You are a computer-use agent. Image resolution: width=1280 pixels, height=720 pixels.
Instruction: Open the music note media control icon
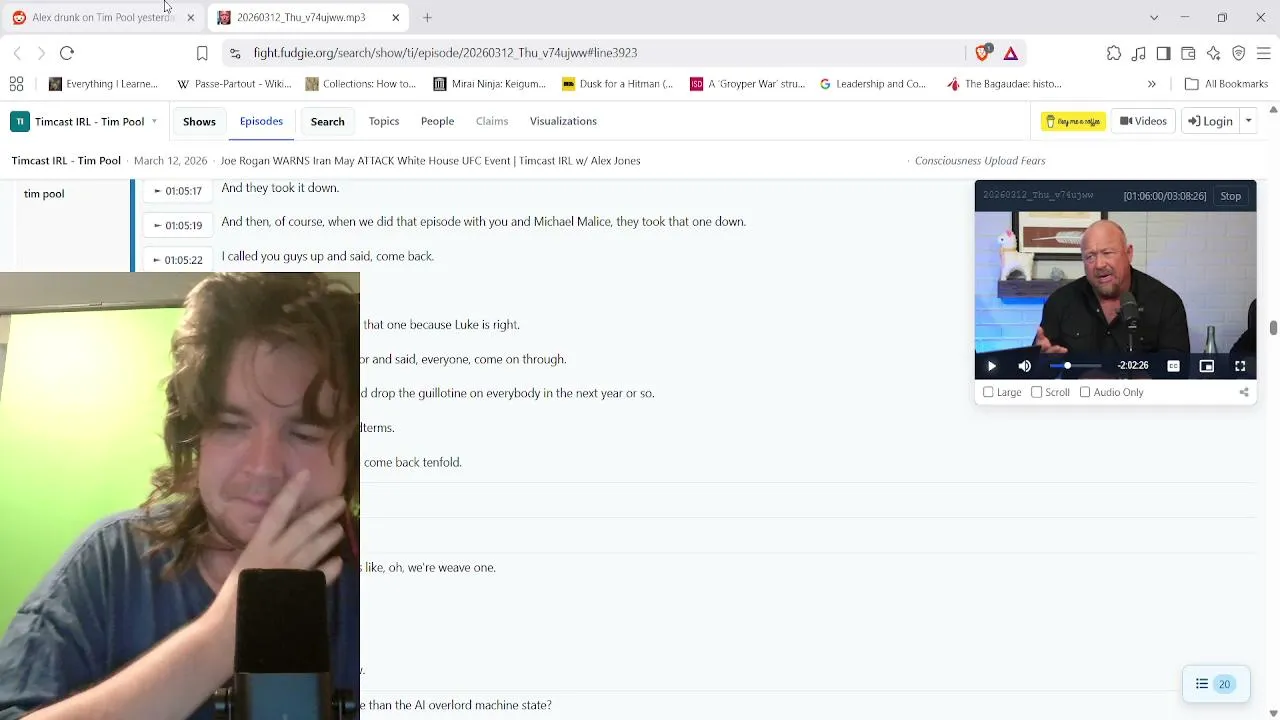1139,53
